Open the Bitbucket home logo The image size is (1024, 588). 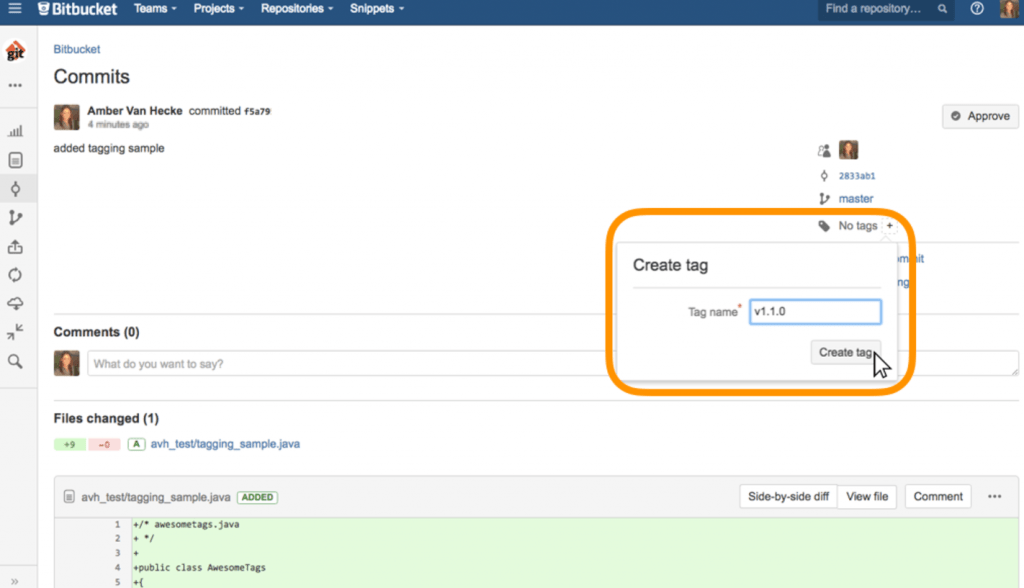tap(77, 10)
